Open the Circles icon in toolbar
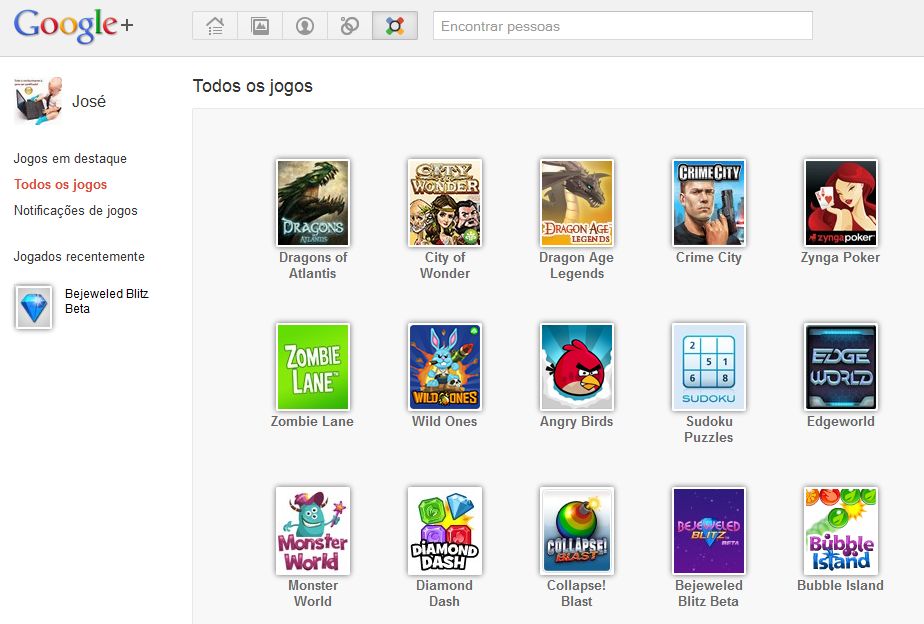This screenshot has height=624, width=924. pos(349,26)
